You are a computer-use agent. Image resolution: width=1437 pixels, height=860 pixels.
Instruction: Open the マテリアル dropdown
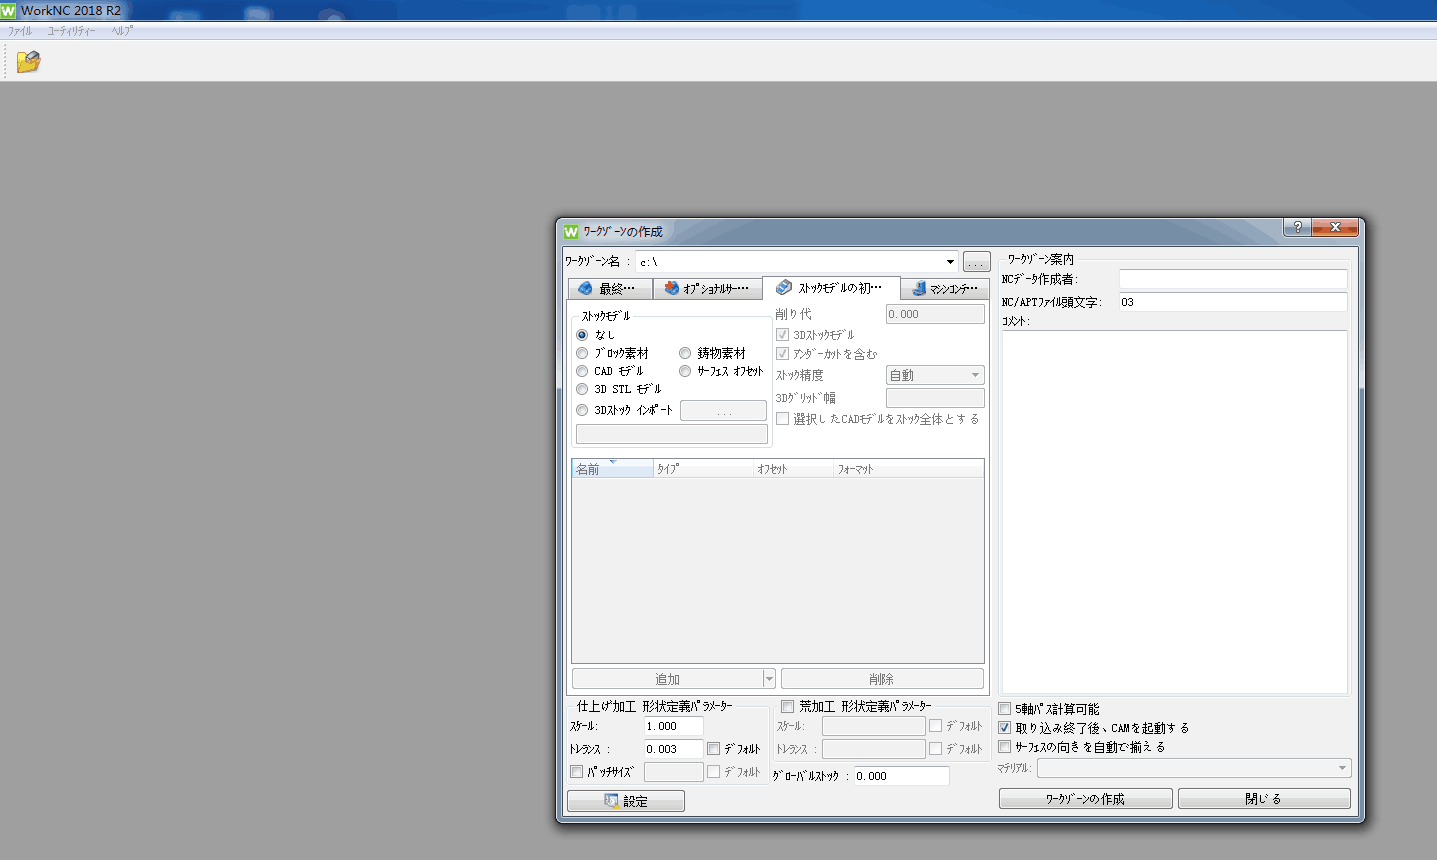(x=1194, y=768)
